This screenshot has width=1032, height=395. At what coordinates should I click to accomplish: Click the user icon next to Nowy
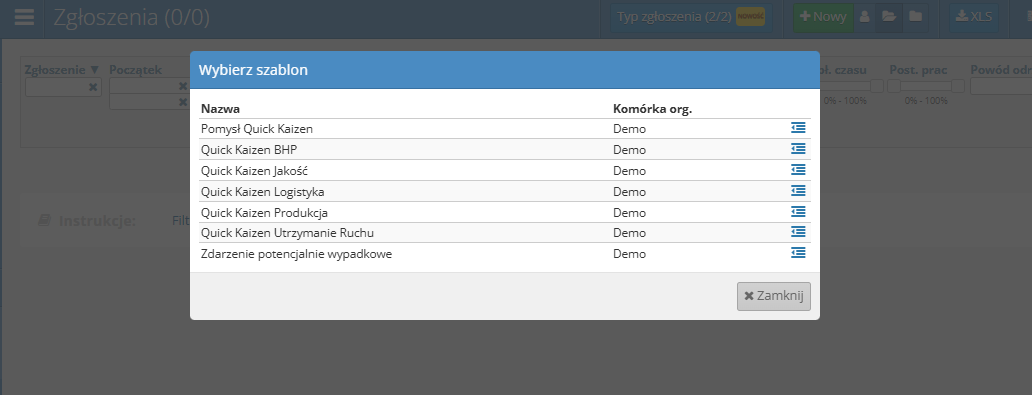coord(865,17)
